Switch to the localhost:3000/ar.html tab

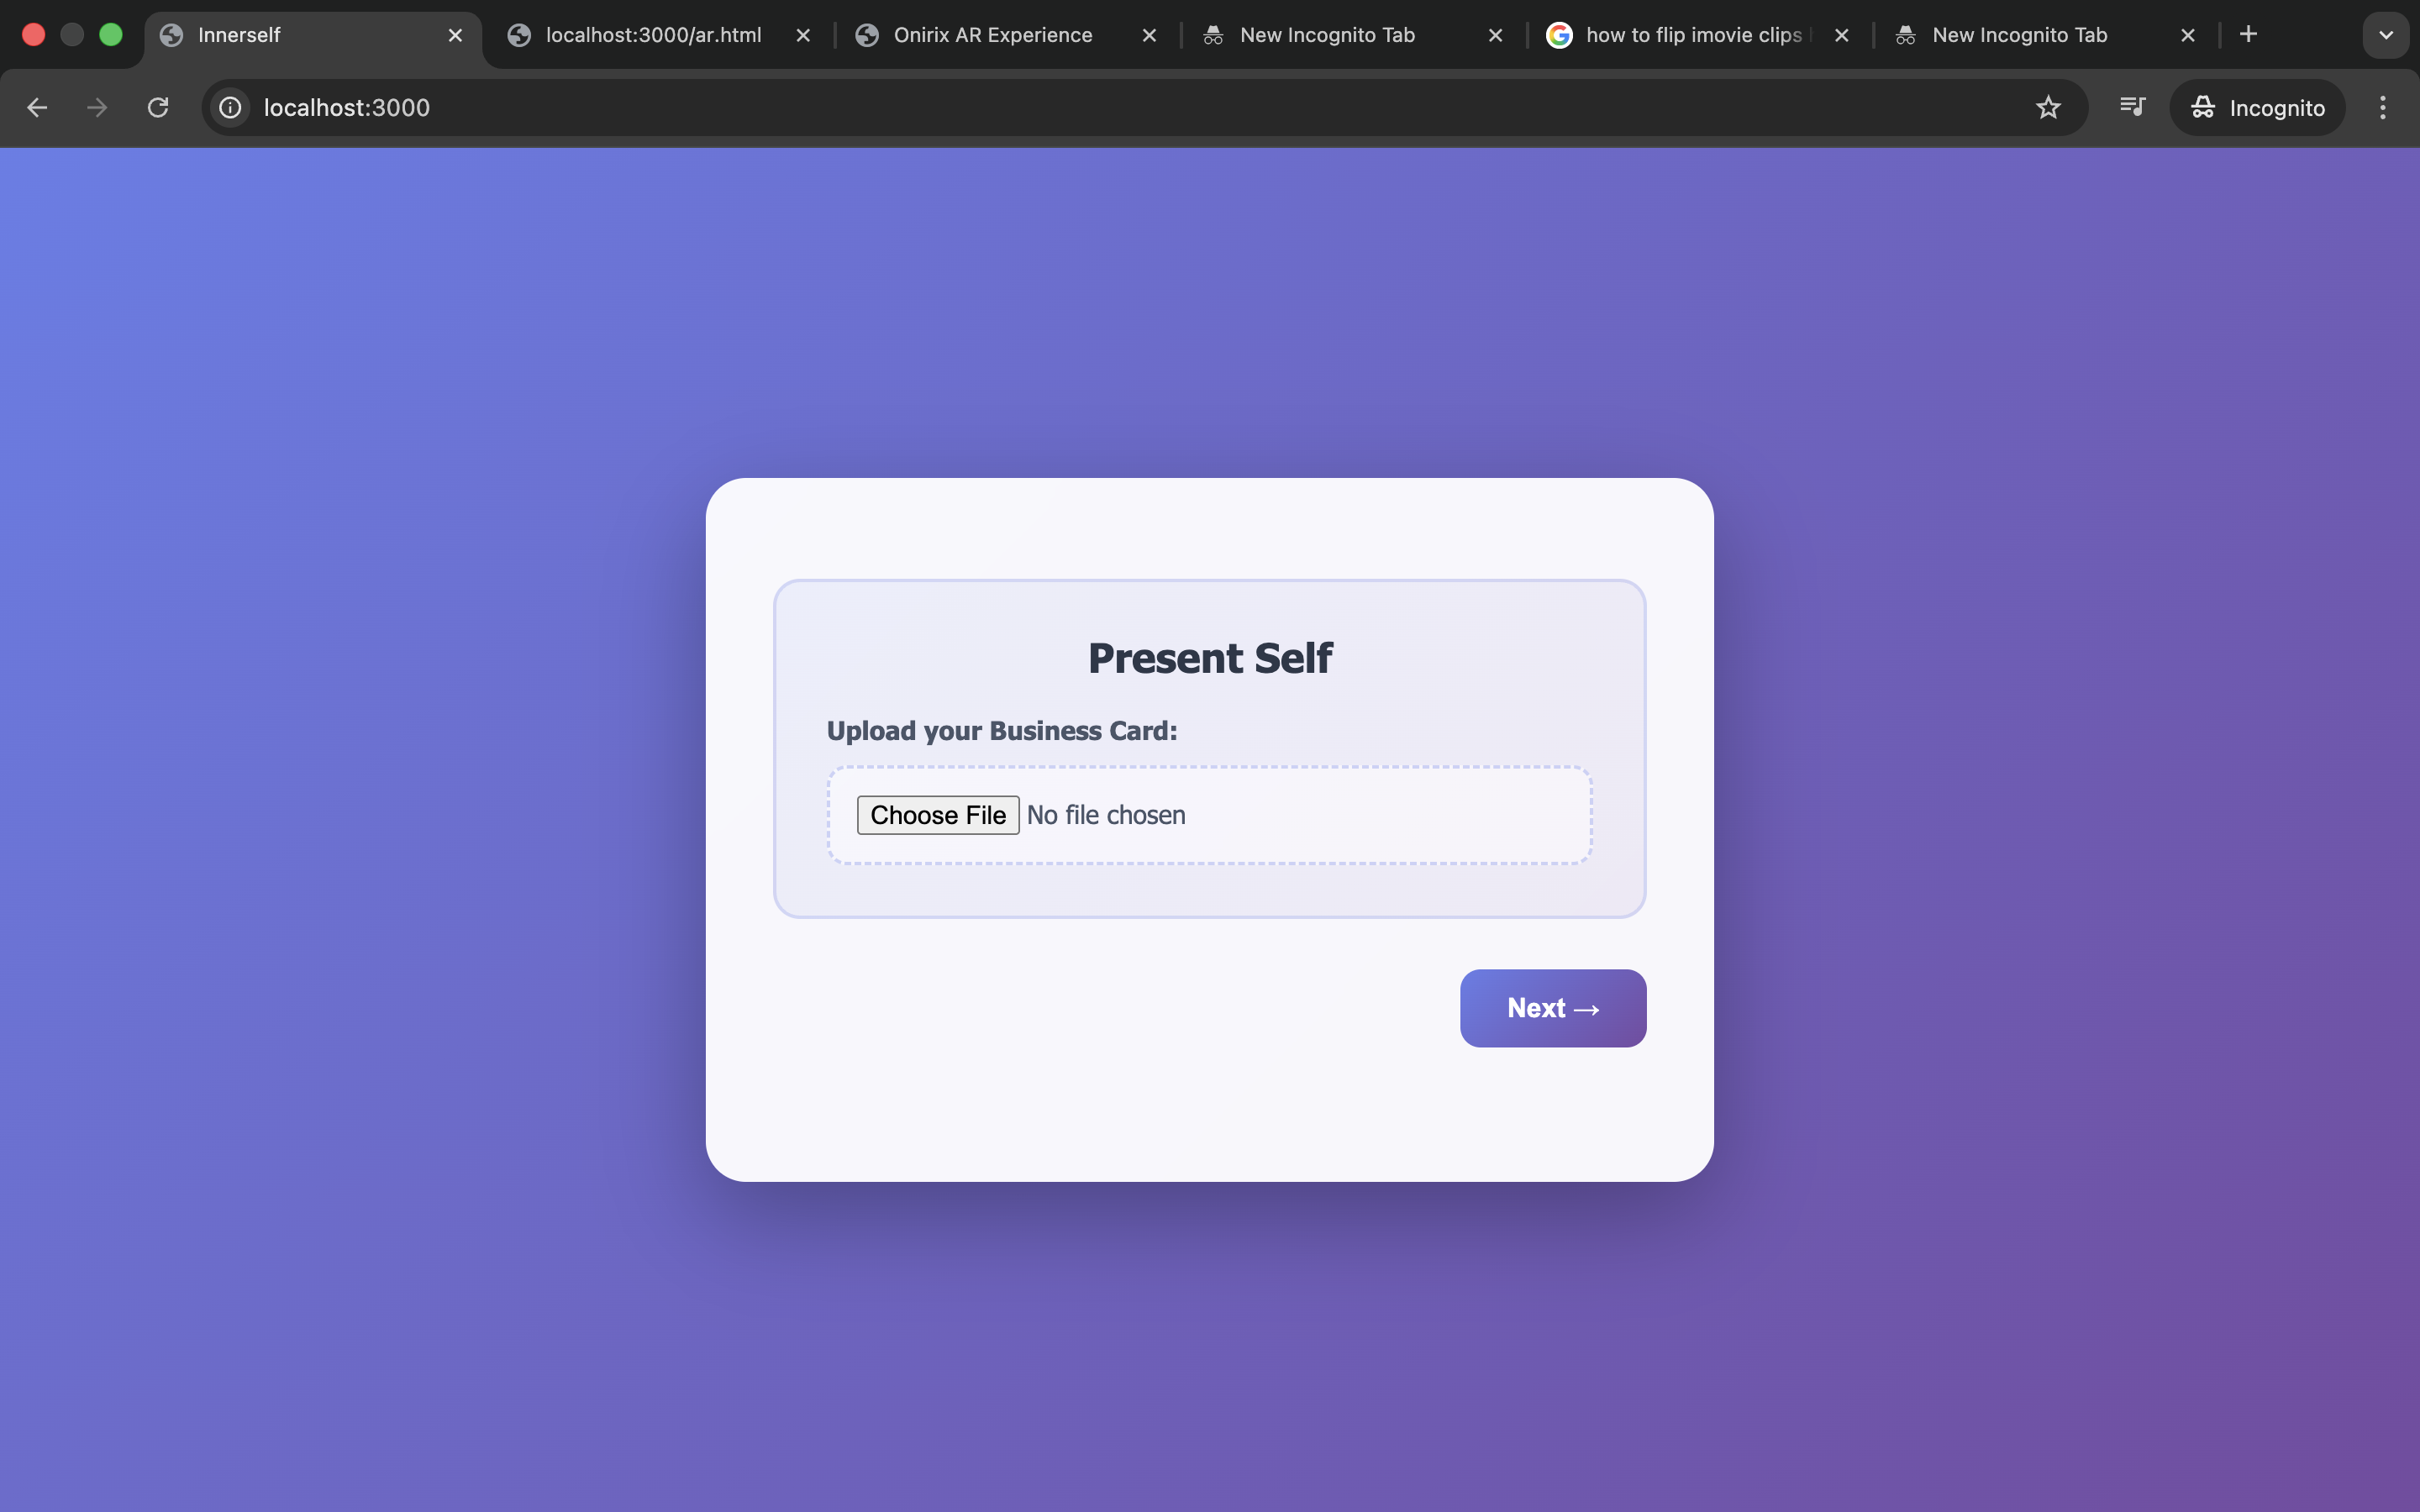[655, 35]
